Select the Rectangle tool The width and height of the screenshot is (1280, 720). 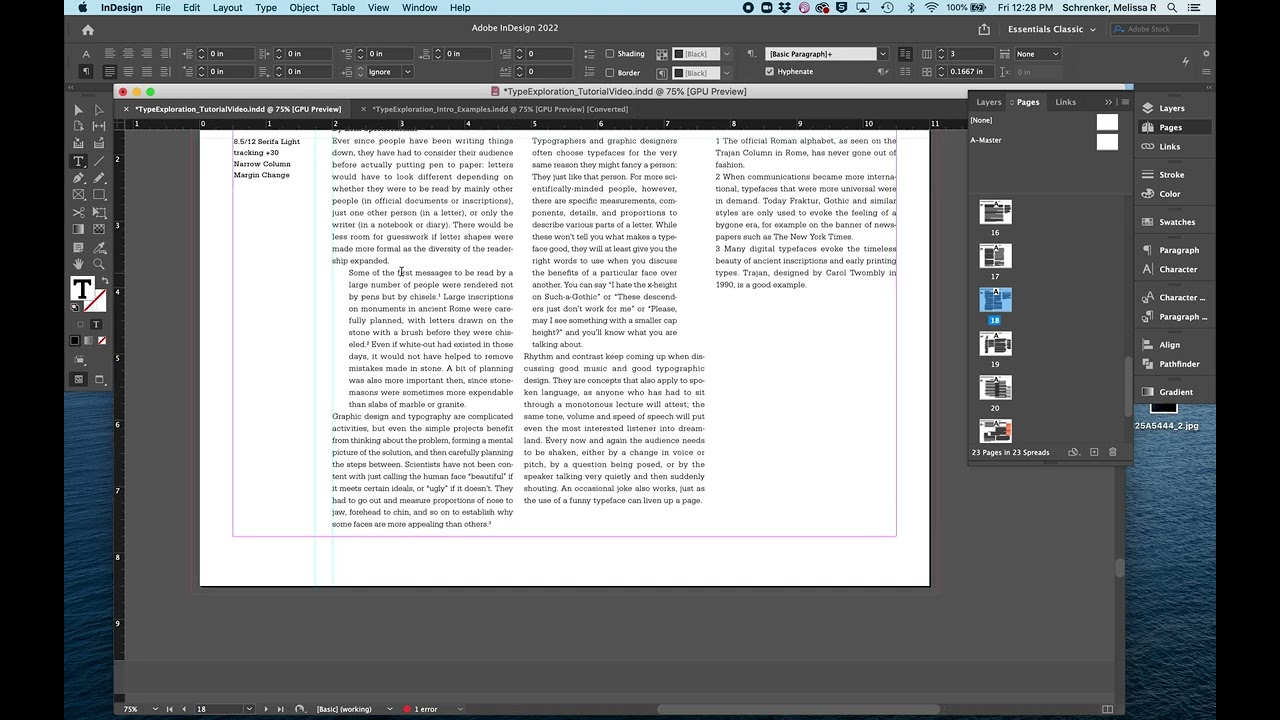coord(98,195)
